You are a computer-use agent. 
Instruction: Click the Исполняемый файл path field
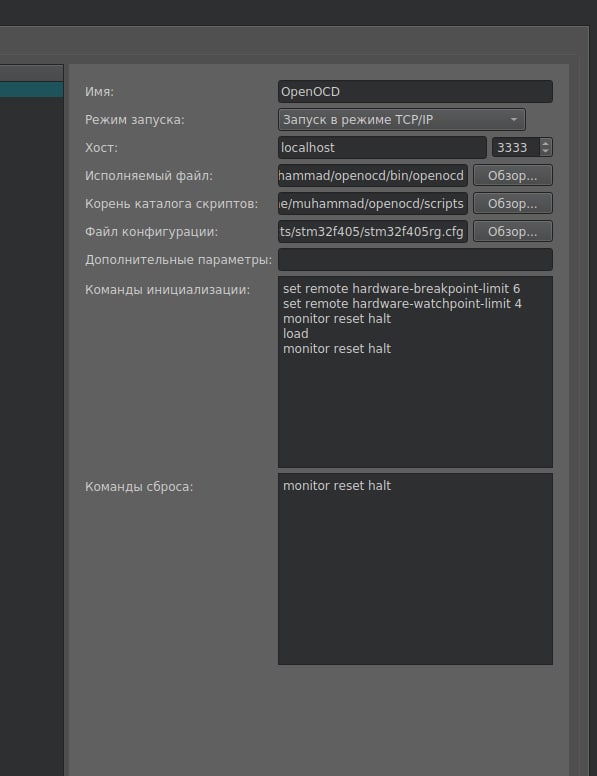pyautogui.click(x=373, y=176)
